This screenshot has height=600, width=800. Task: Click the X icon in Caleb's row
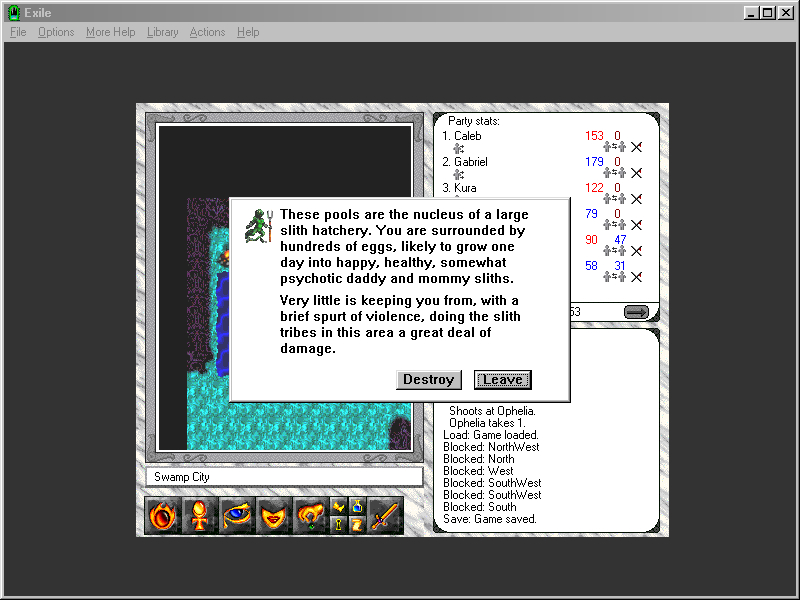tap(636, 147)
